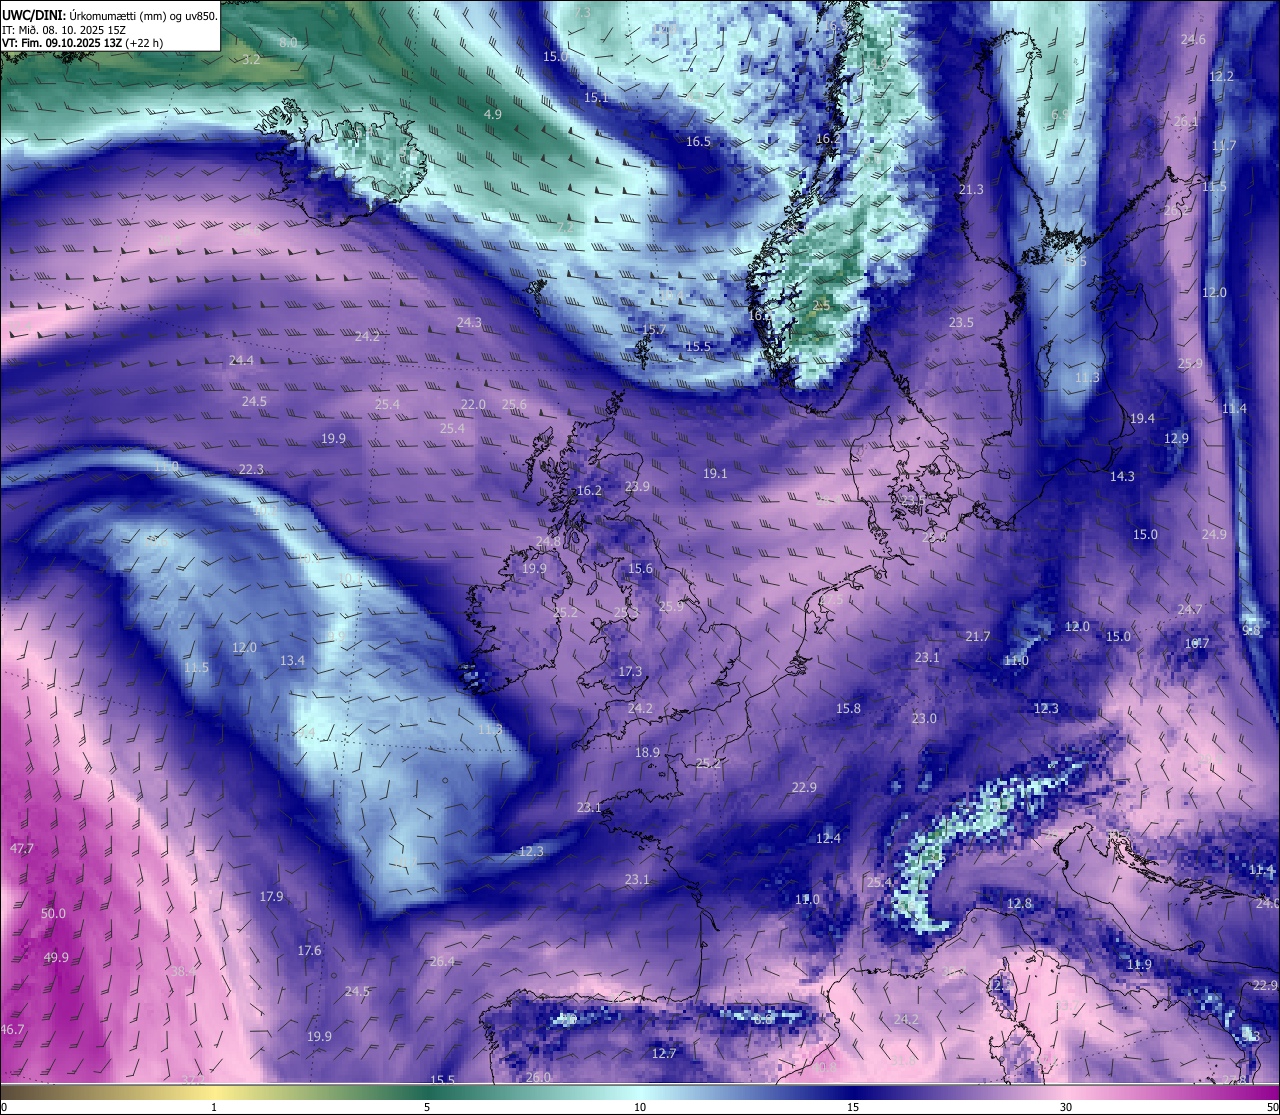
Task: Click the 5 tick on the color scale
Action: [427, 1107]
